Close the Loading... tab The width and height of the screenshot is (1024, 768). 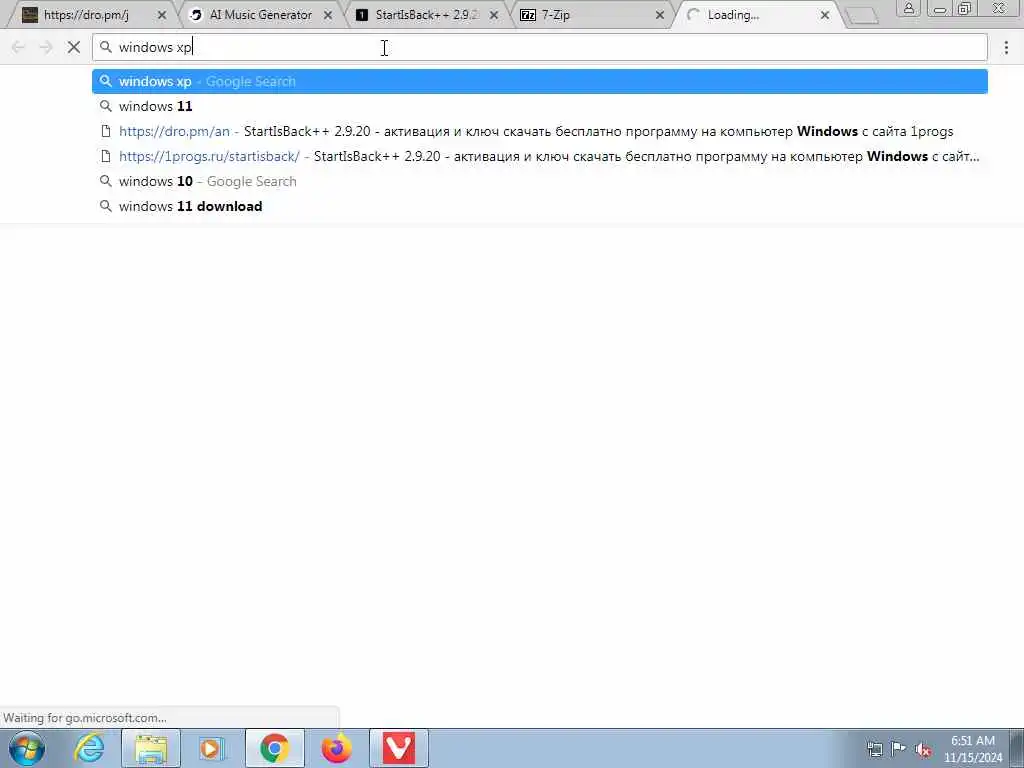tap(825, 15)
